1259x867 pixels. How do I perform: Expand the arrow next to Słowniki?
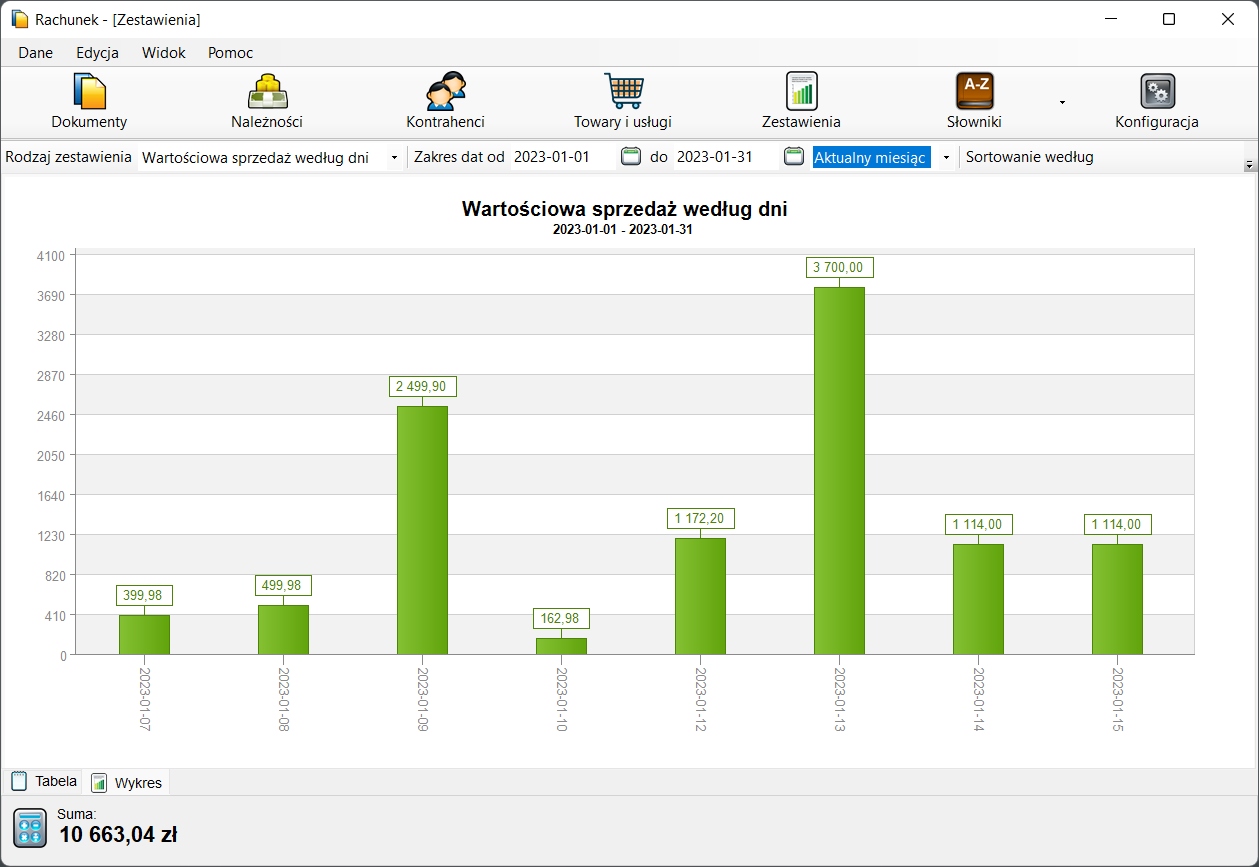click(1062, 102)
